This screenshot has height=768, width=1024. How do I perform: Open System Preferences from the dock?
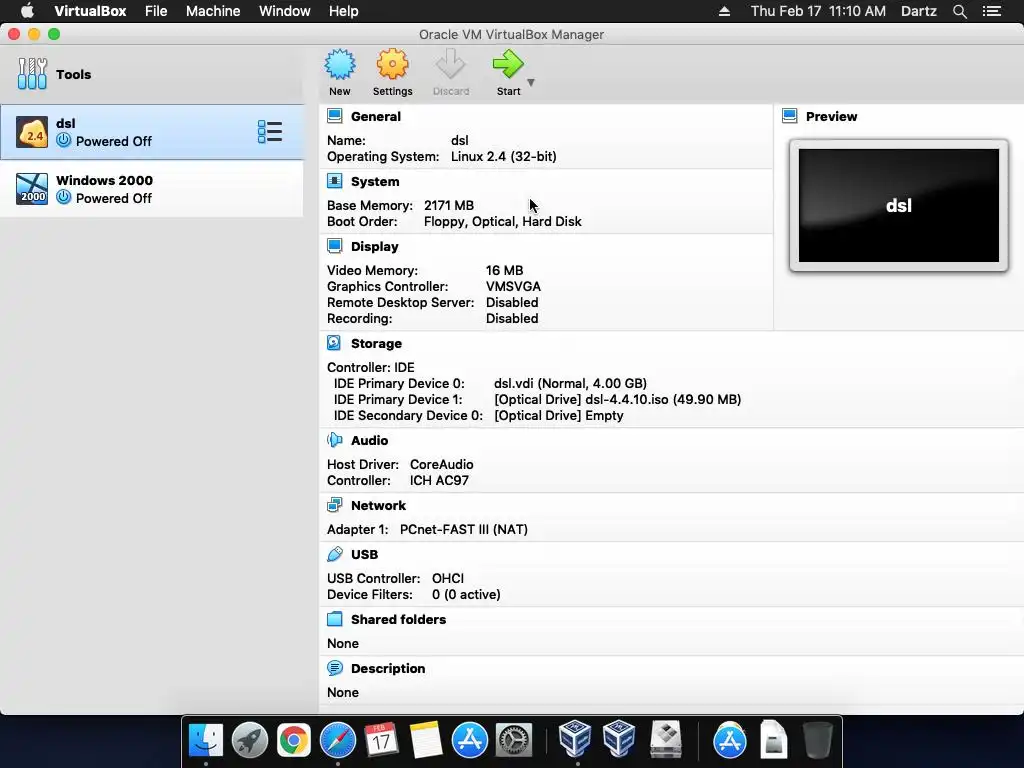(x=514, y=740)
